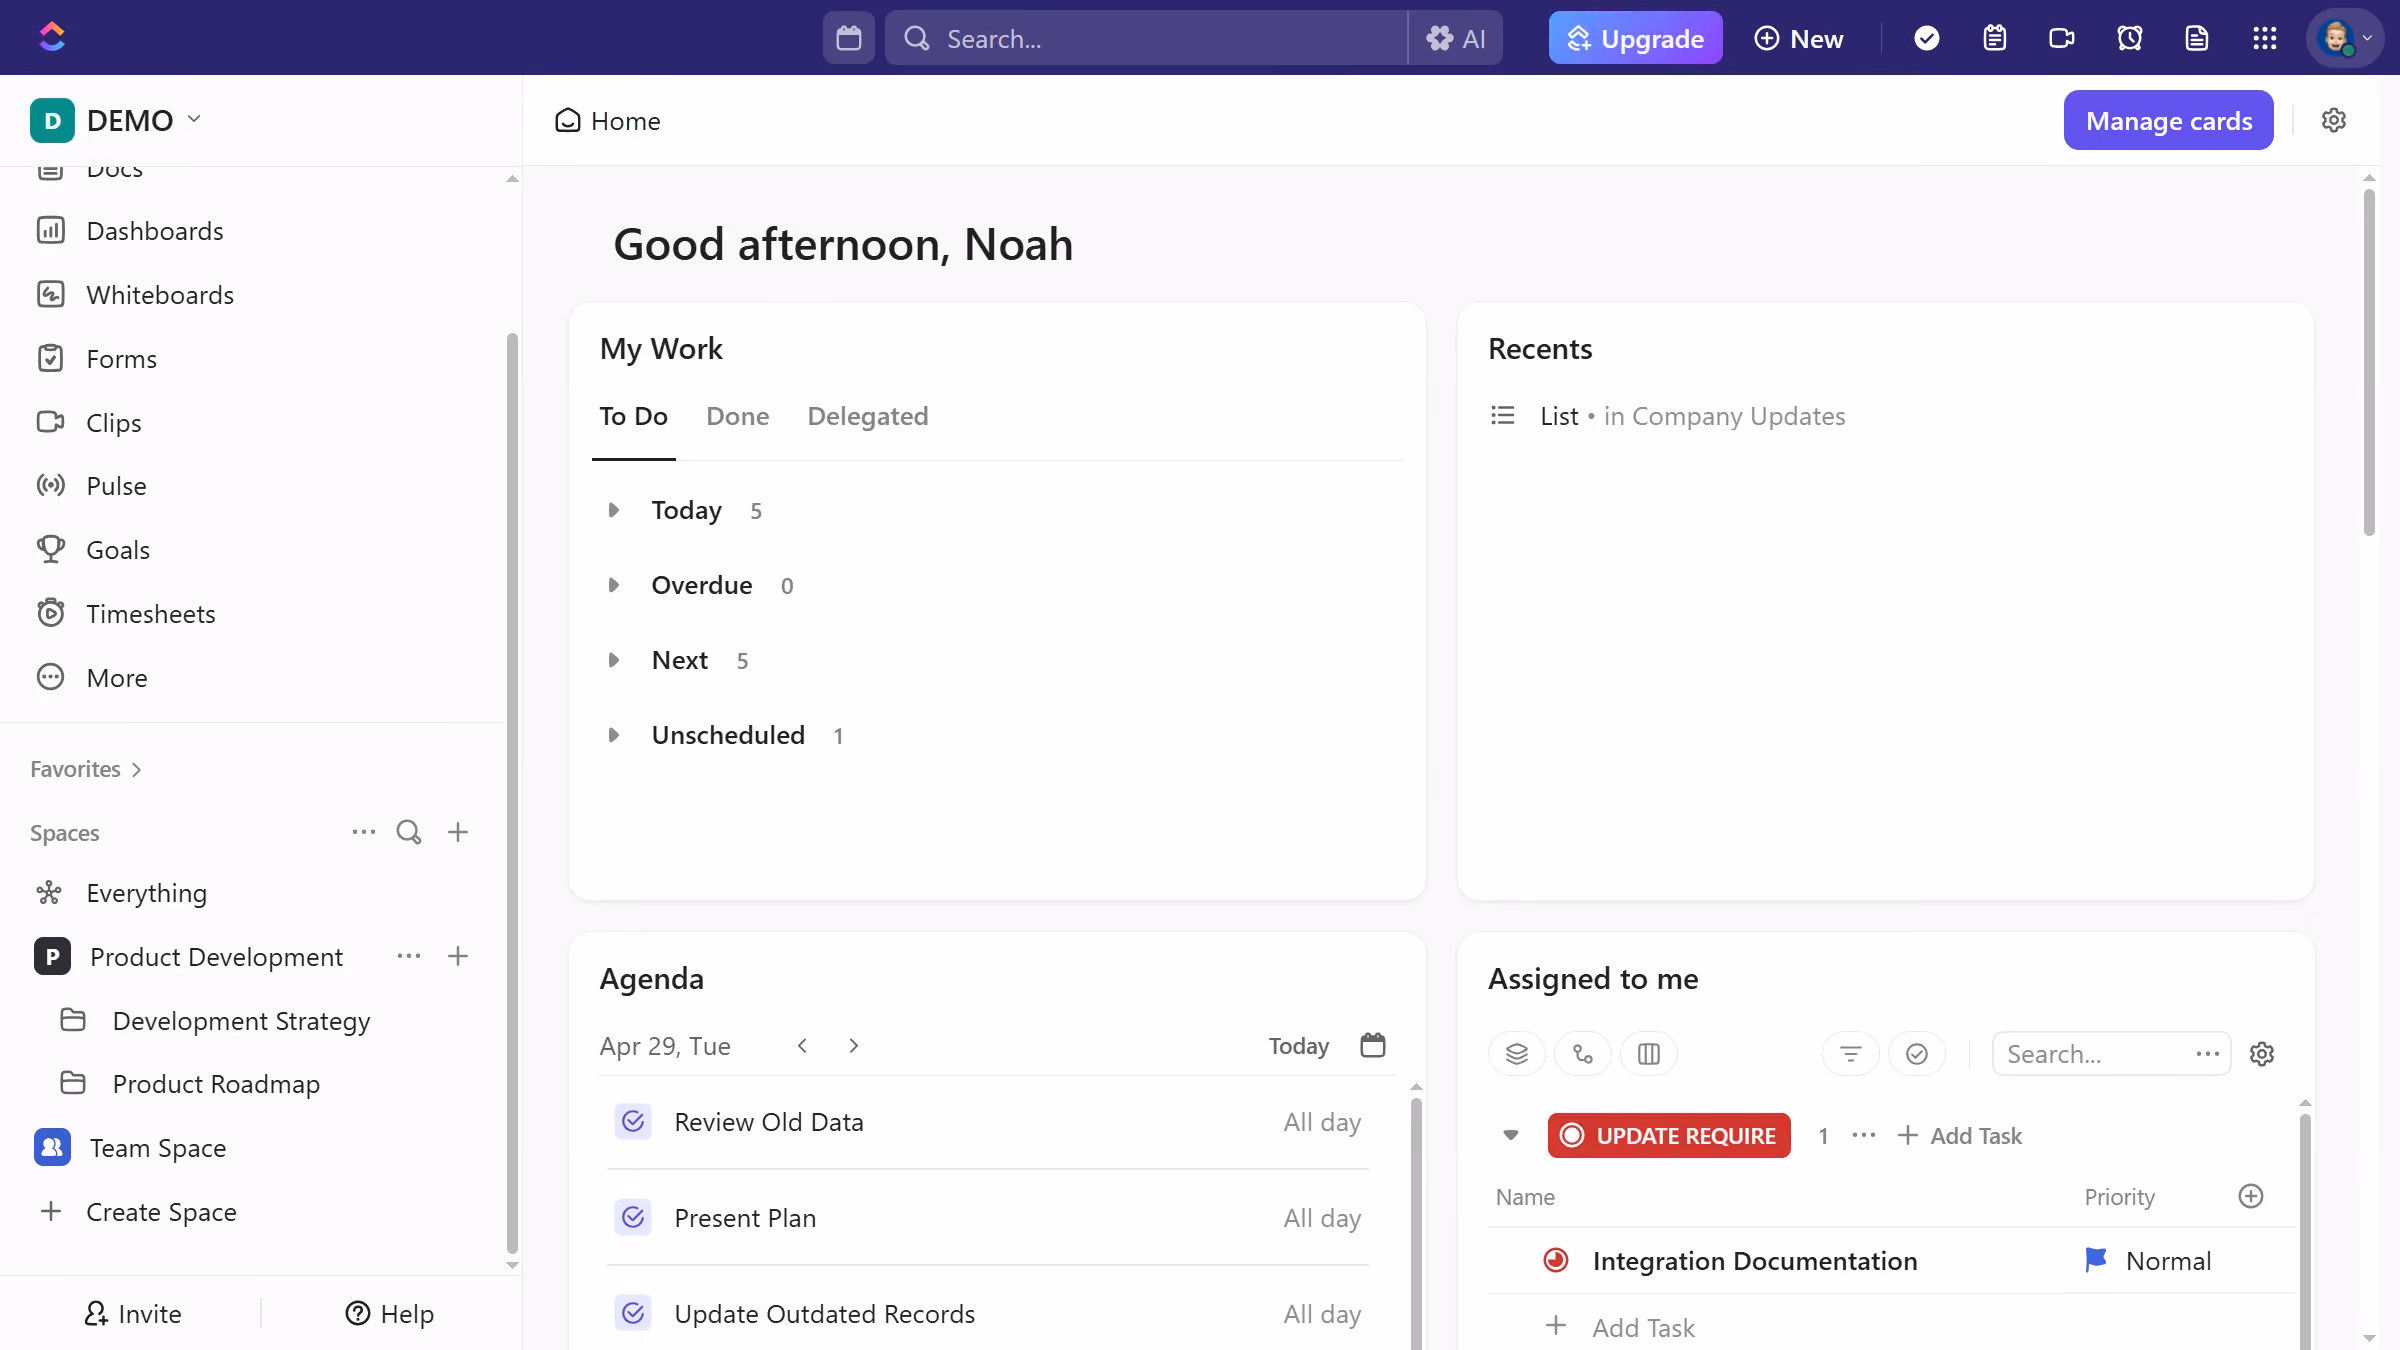The width and height of the screenshot is (2400, 1350).
Task: Open Team Space
Action: click(158, 1148)
